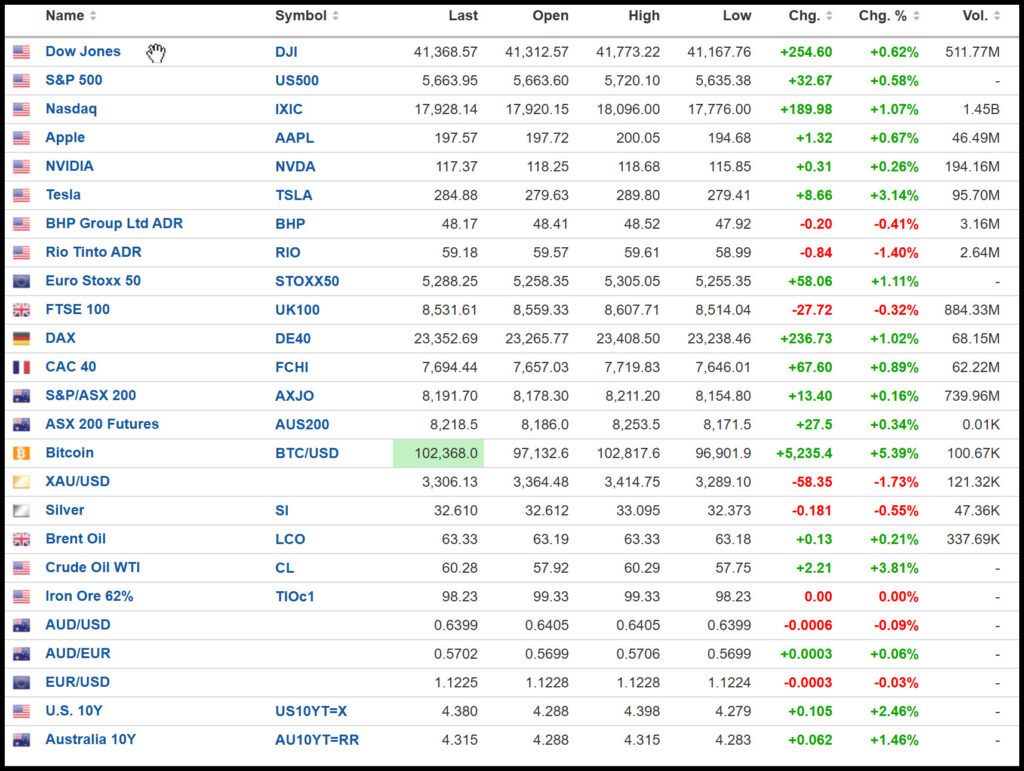The width and height of the screenshot is (1024, 771).
Task: Sort by the Vol. column header
Action: [980, 16]
